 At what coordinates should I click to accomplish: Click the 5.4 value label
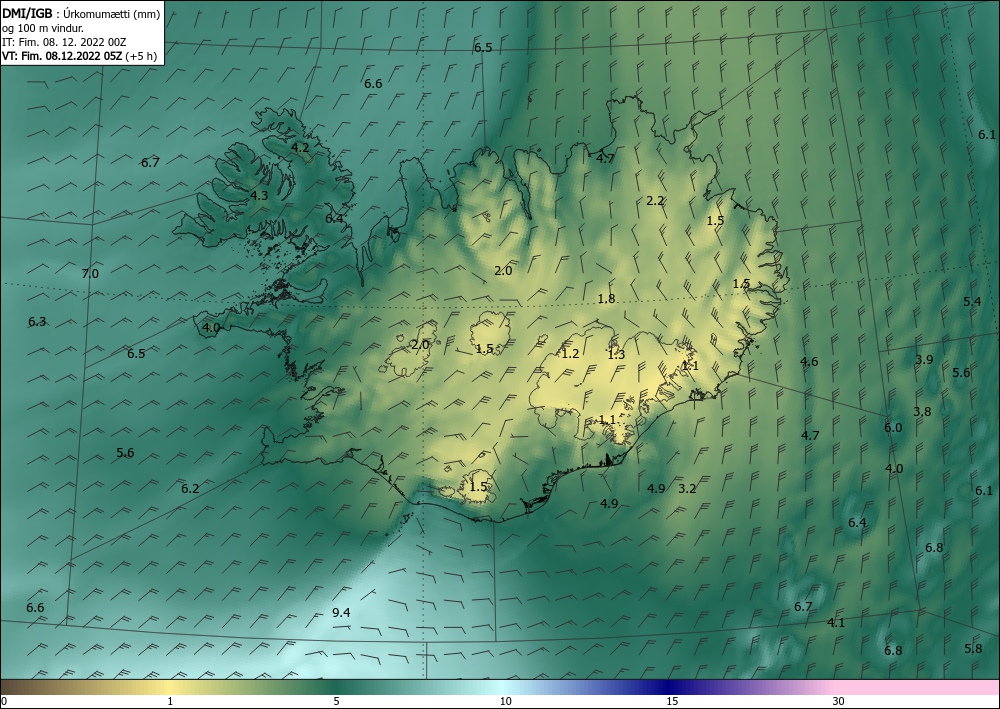[973, 302]
